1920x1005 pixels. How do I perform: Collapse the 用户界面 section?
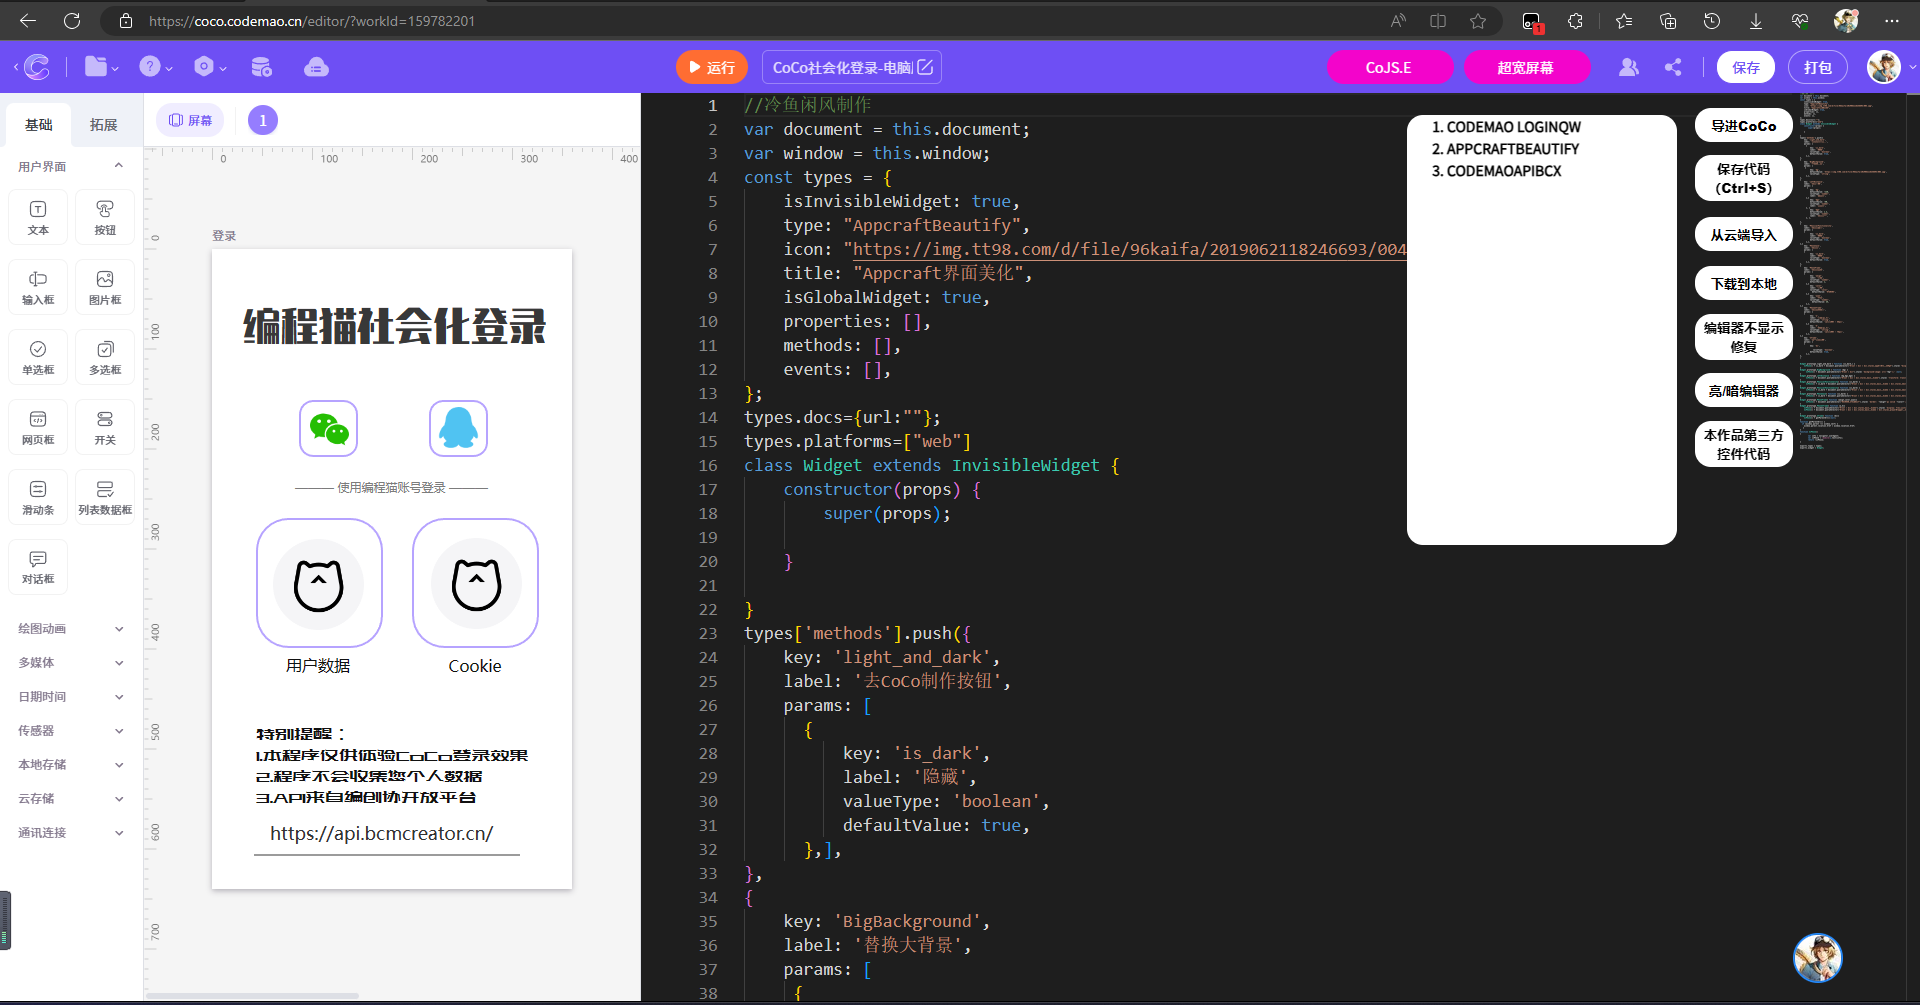click(119, 166)
